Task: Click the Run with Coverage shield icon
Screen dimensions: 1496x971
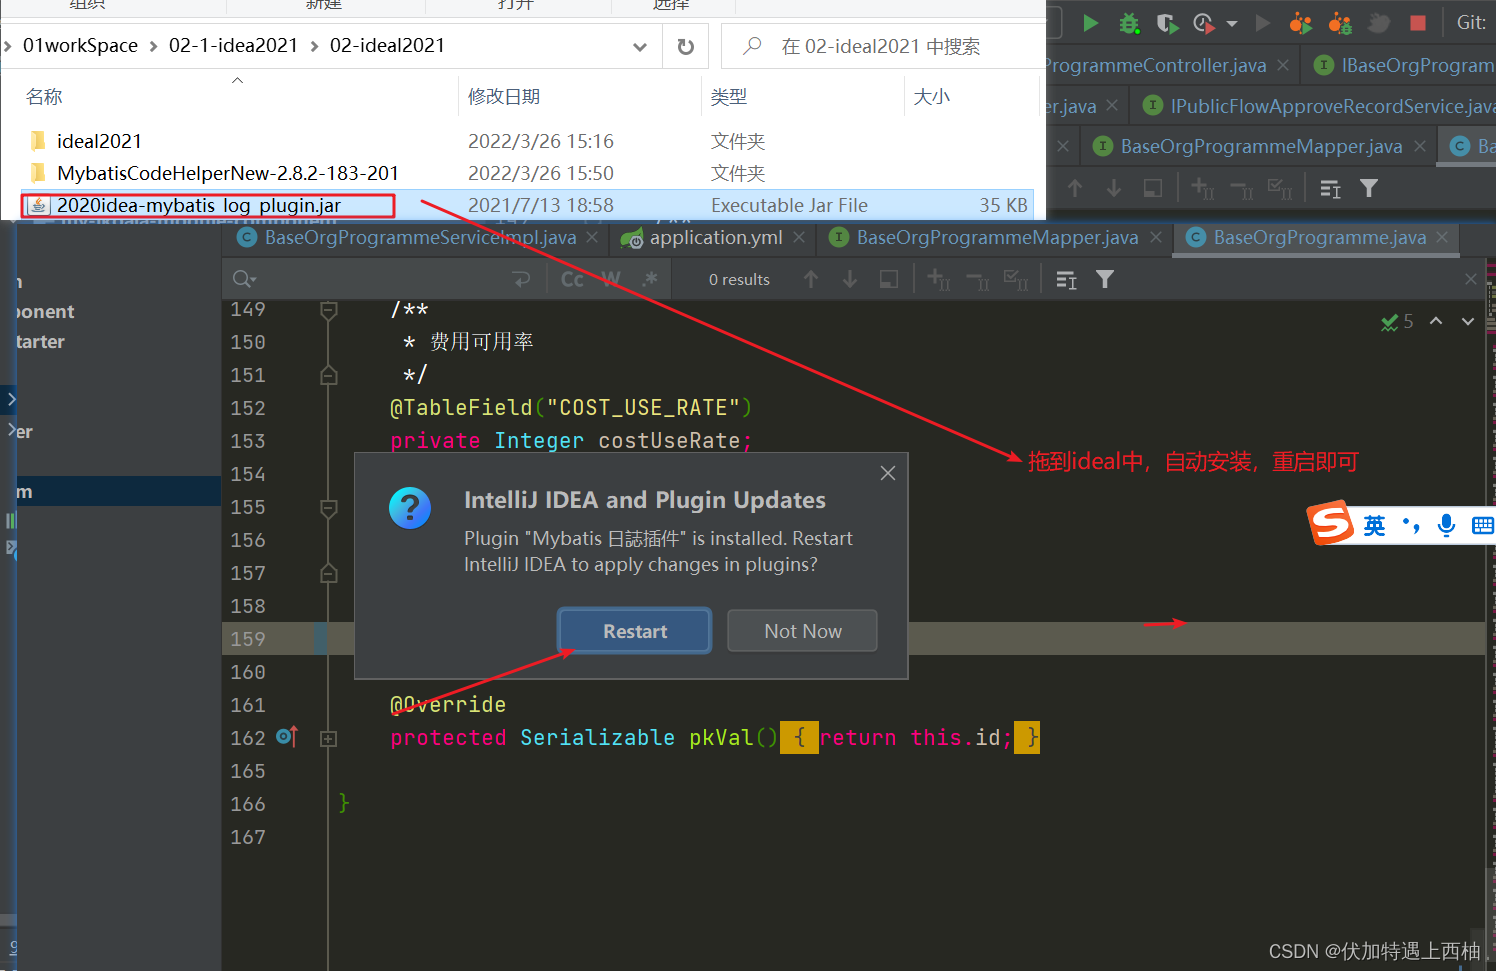Action: coord(1167,22)
